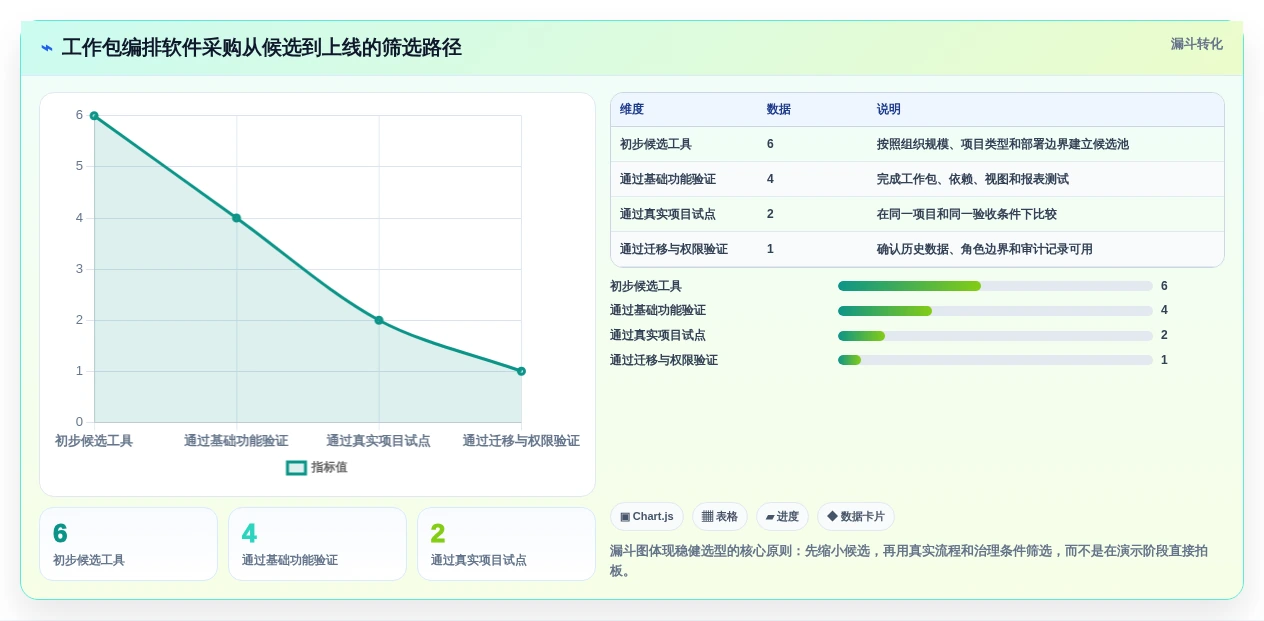Select the 进度 tag
Image resolution: width=1264 pixels, height=621 pixels.
(x=782, y=517)
